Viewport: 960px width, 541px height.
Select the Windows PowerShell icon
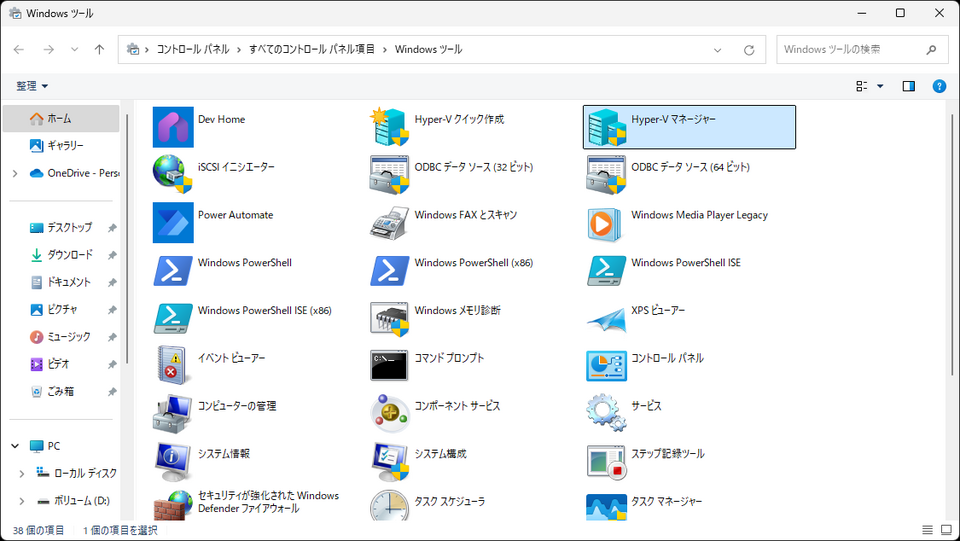[173, 270]
